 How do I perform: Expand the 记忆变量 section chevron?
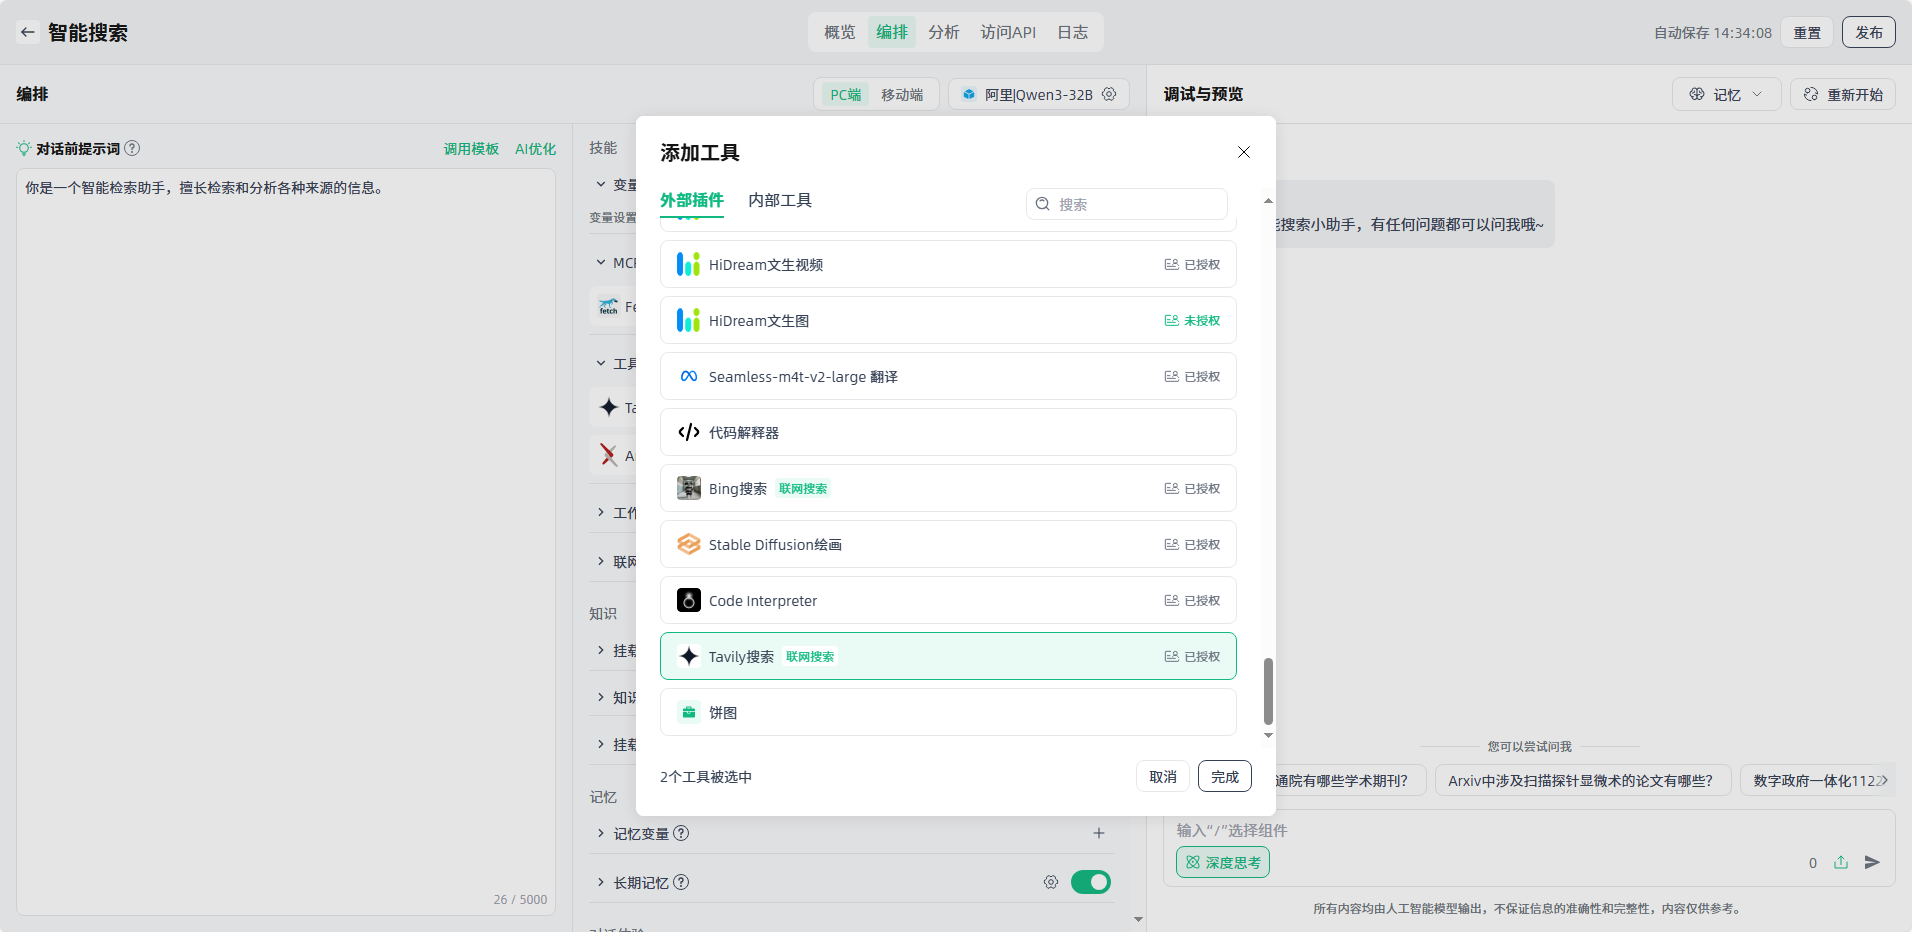[x=601, y=833]
